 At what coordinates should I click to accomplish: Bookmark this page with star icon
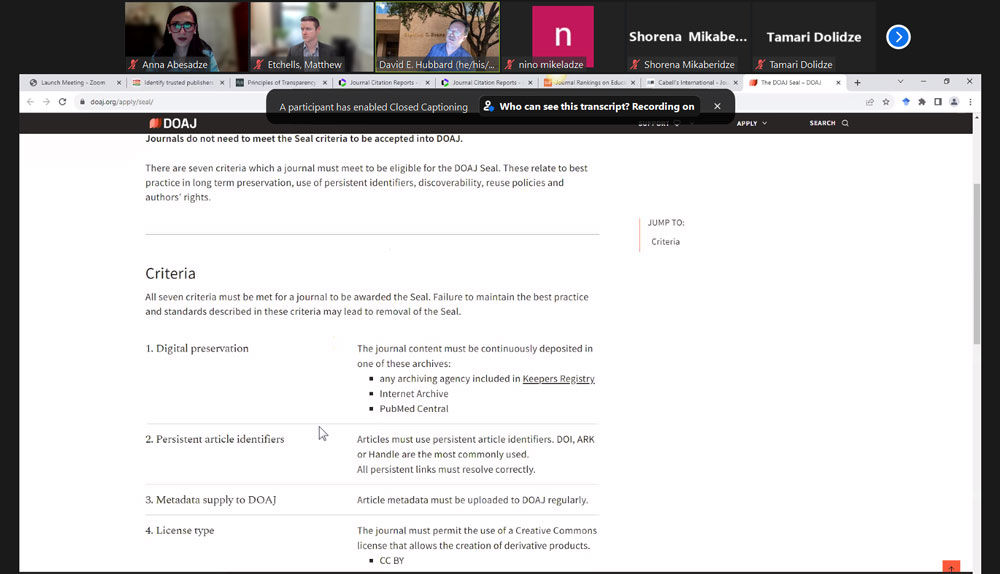point(886,102)
